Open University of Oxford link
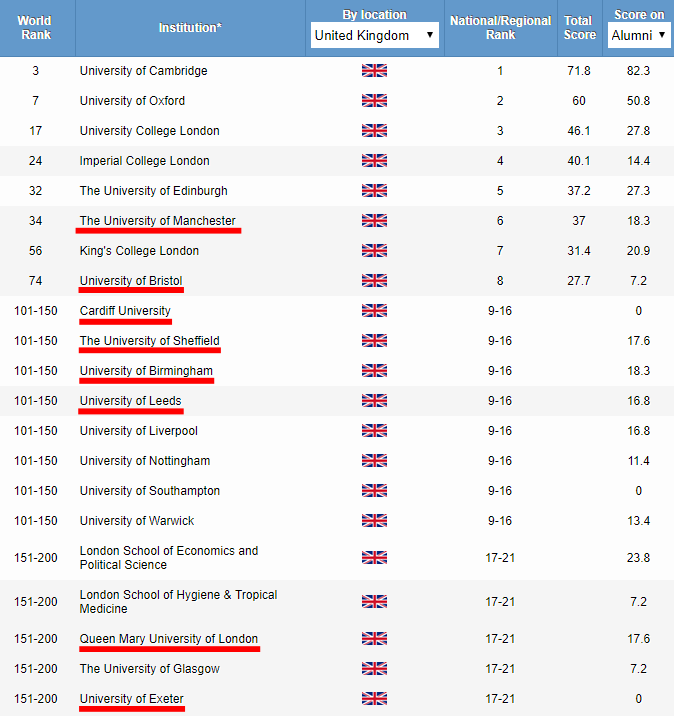The height and width of the screenshot is (716, 674). (132, 100)
